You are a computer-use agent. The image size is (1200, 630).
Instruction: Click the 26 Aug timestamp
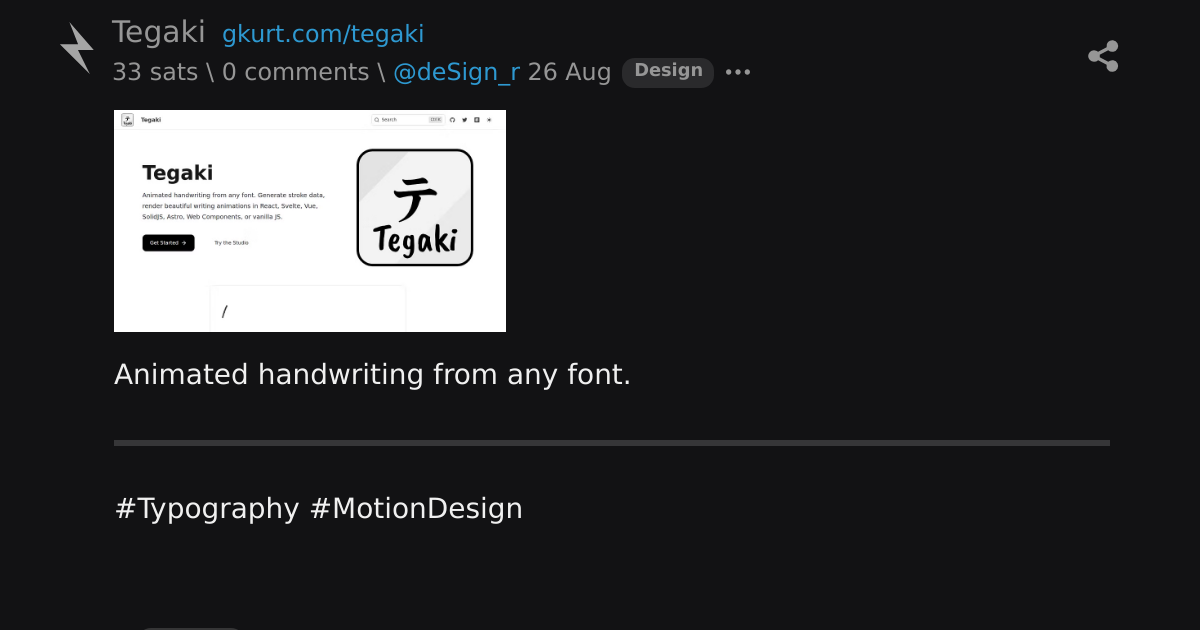pos(569,72)
